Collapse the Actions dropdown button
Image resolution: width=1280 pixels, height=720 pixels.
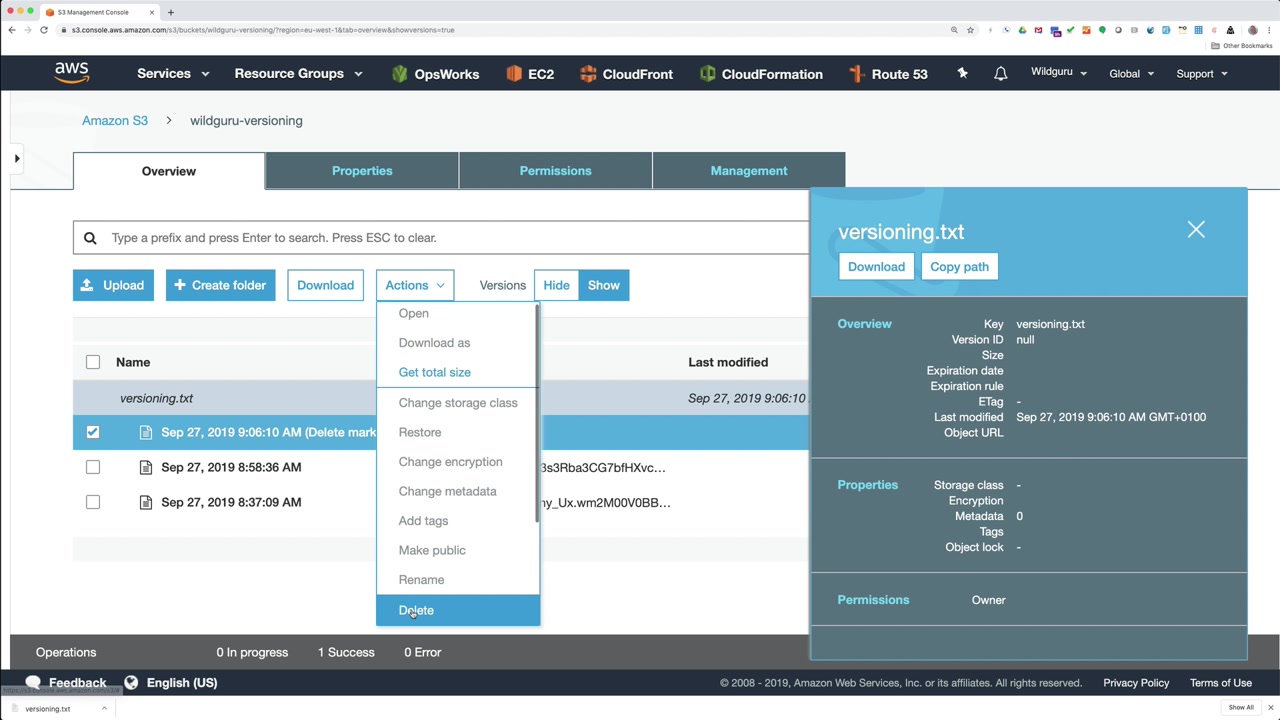(x=415, y=285)
